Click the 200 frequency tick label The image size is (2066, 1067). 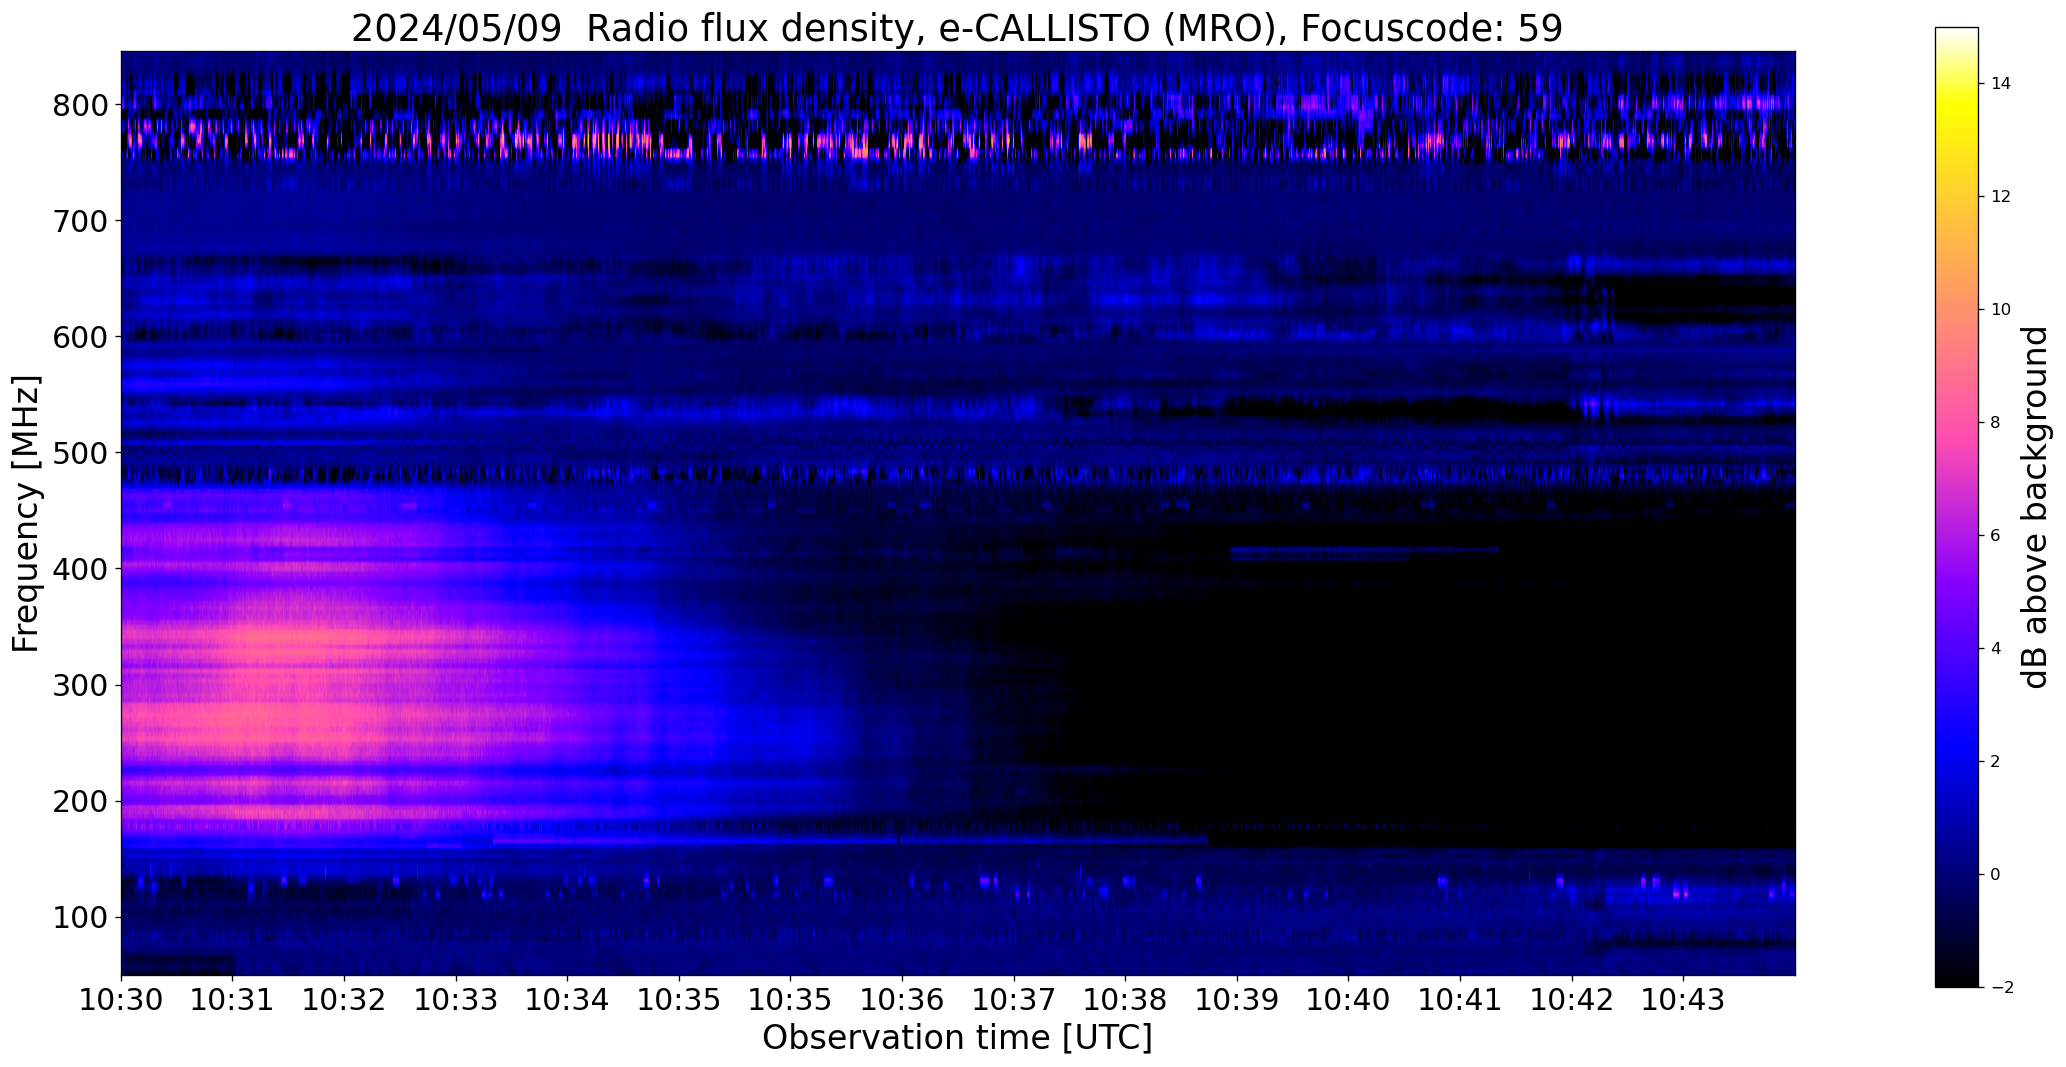pos(80,801)
